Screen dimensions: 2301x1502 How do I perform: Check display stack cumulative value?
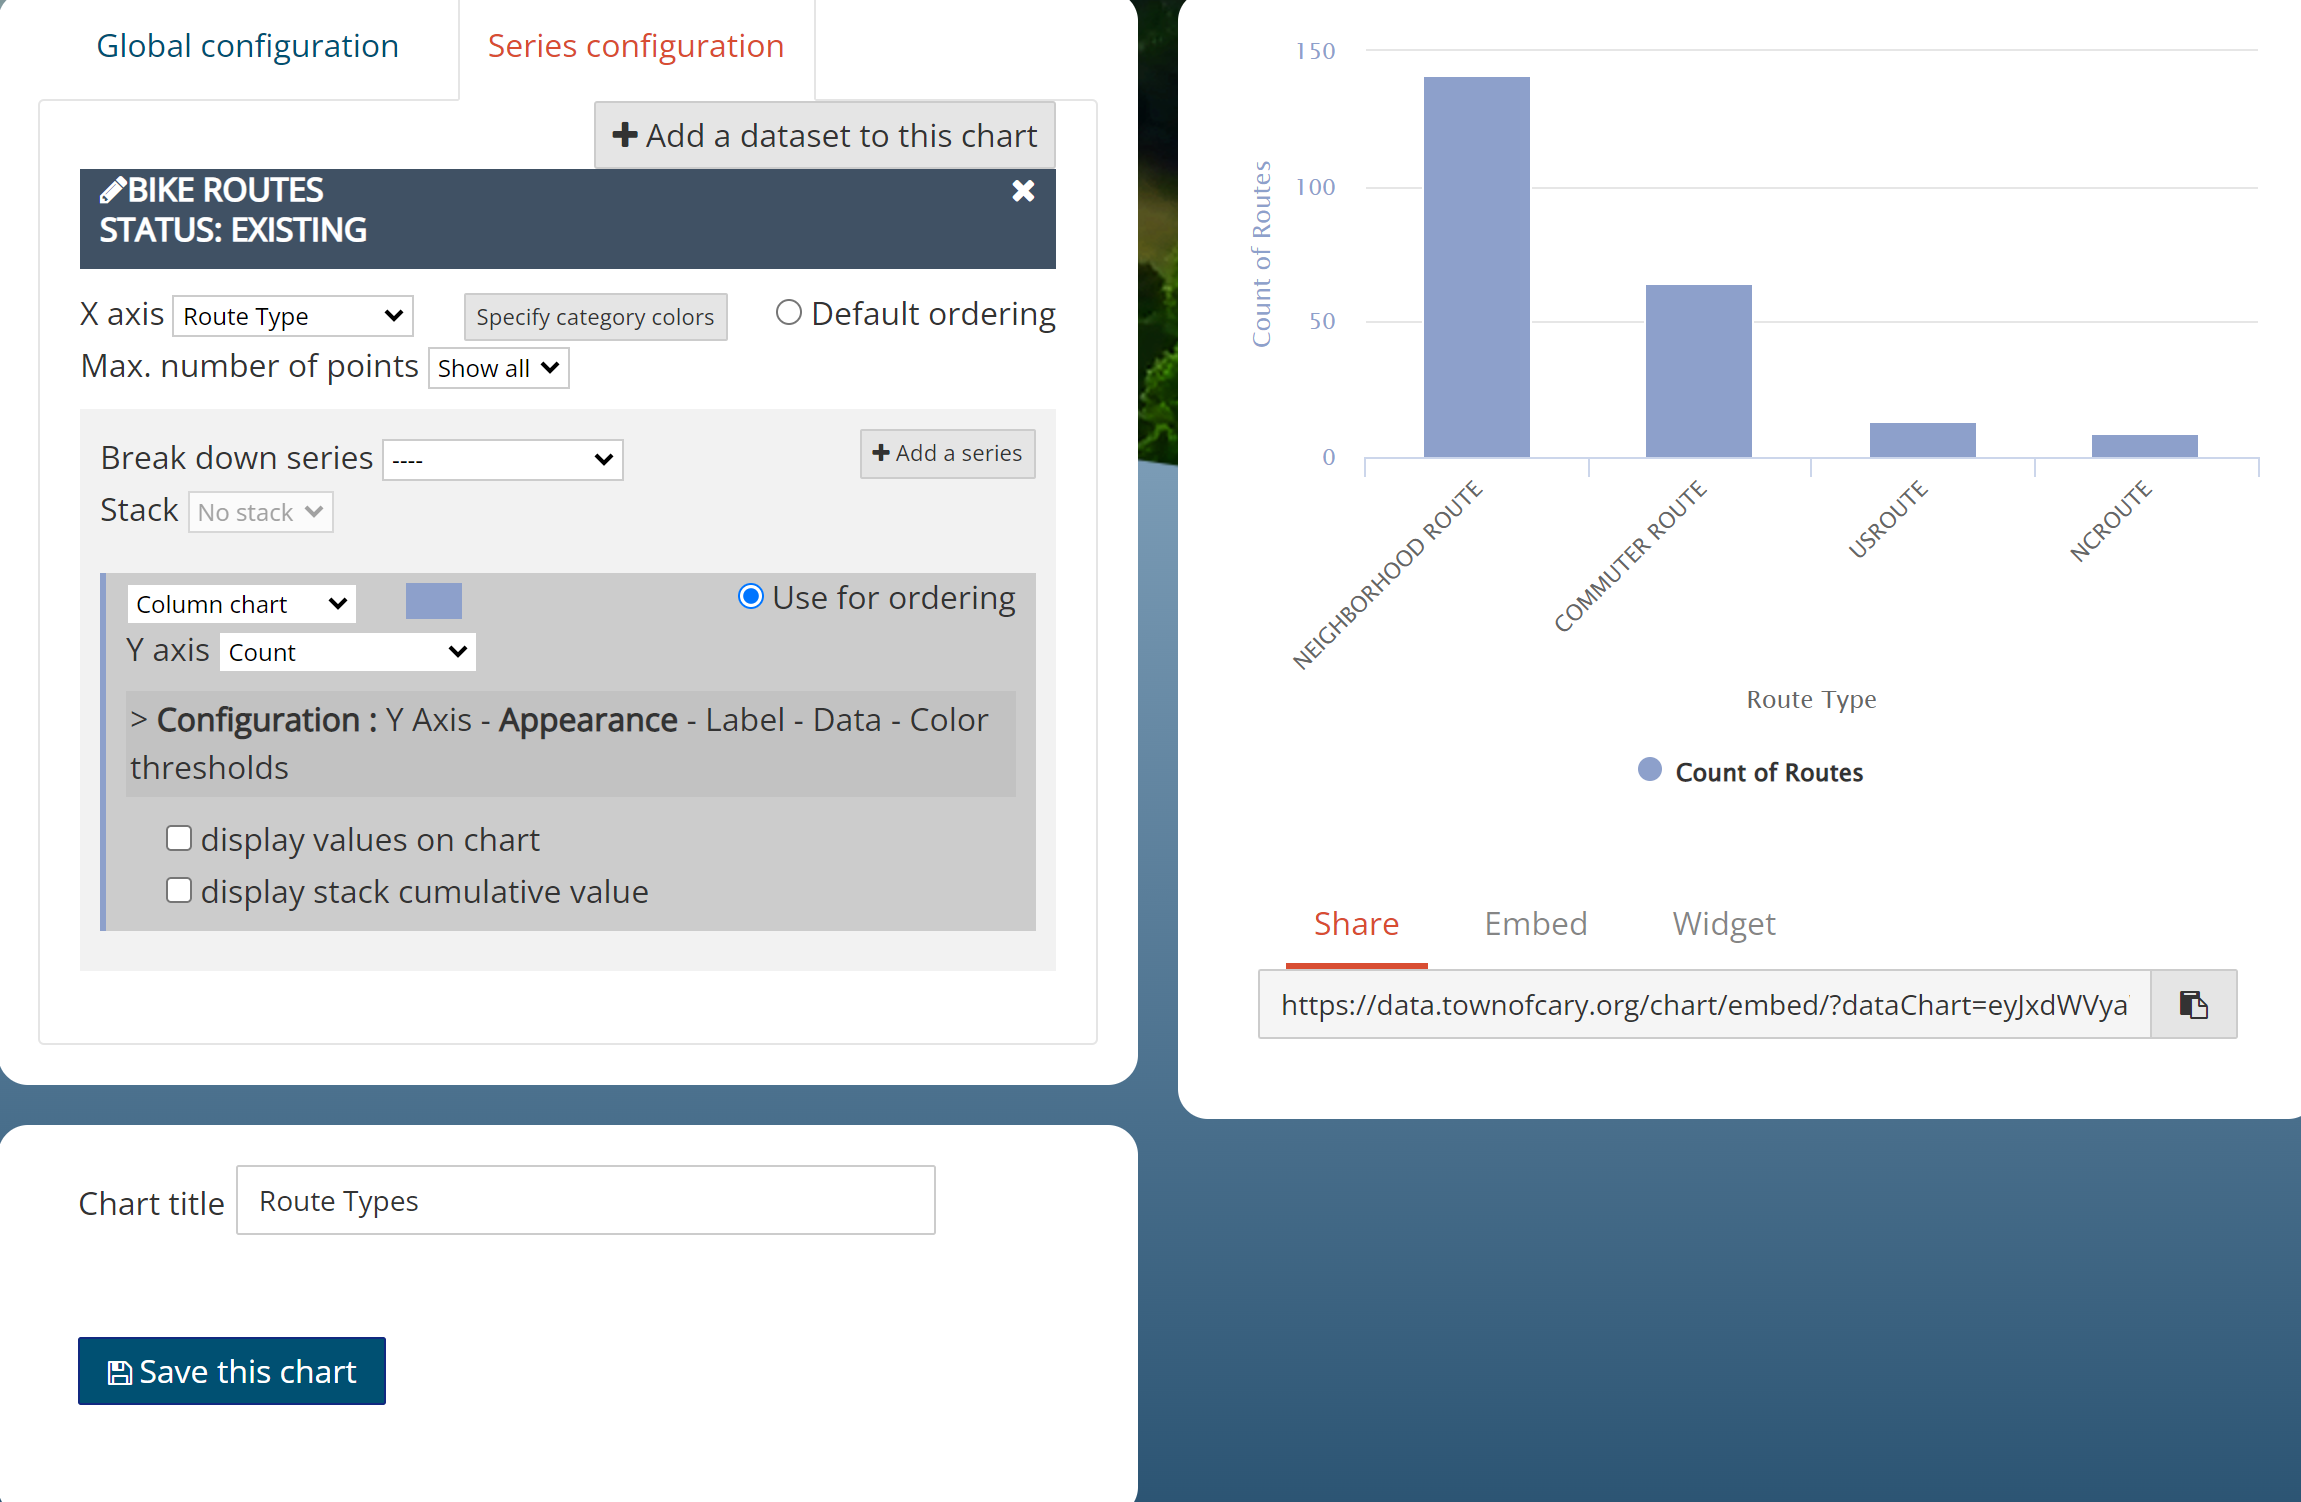coord(179,890)
